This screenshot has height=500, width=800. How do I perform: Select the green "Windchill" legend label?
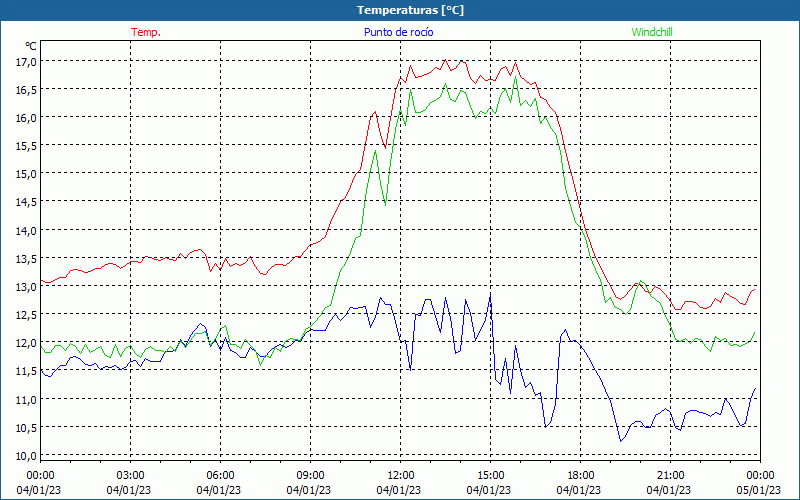click(652, 32)
